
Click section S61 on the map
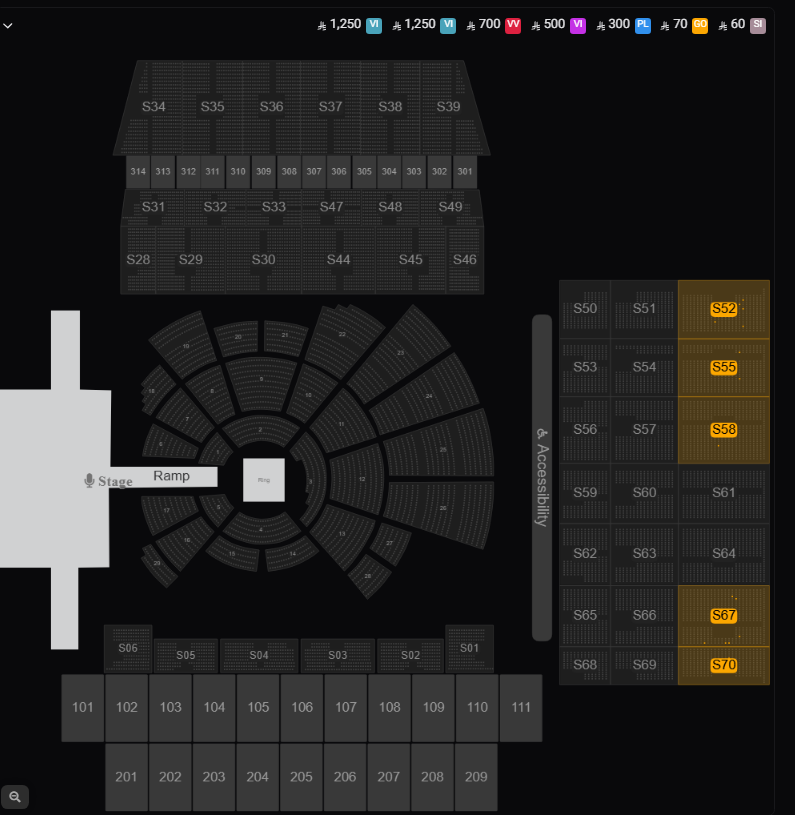pyautogui.click(x=724, y=493)
